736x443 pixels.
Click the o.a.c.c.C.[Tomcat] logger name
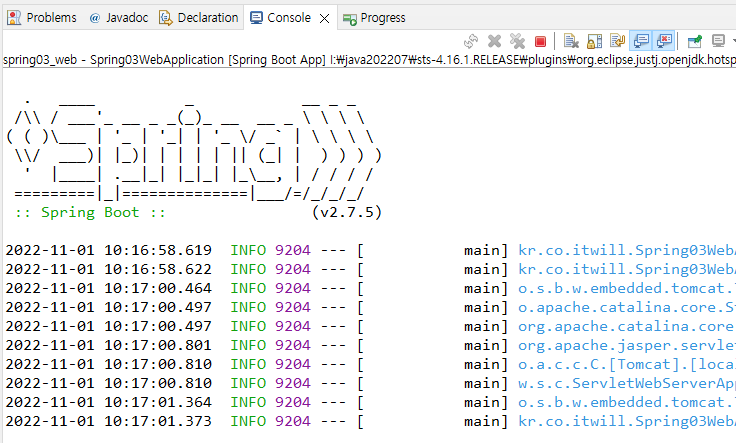point(627,364)
